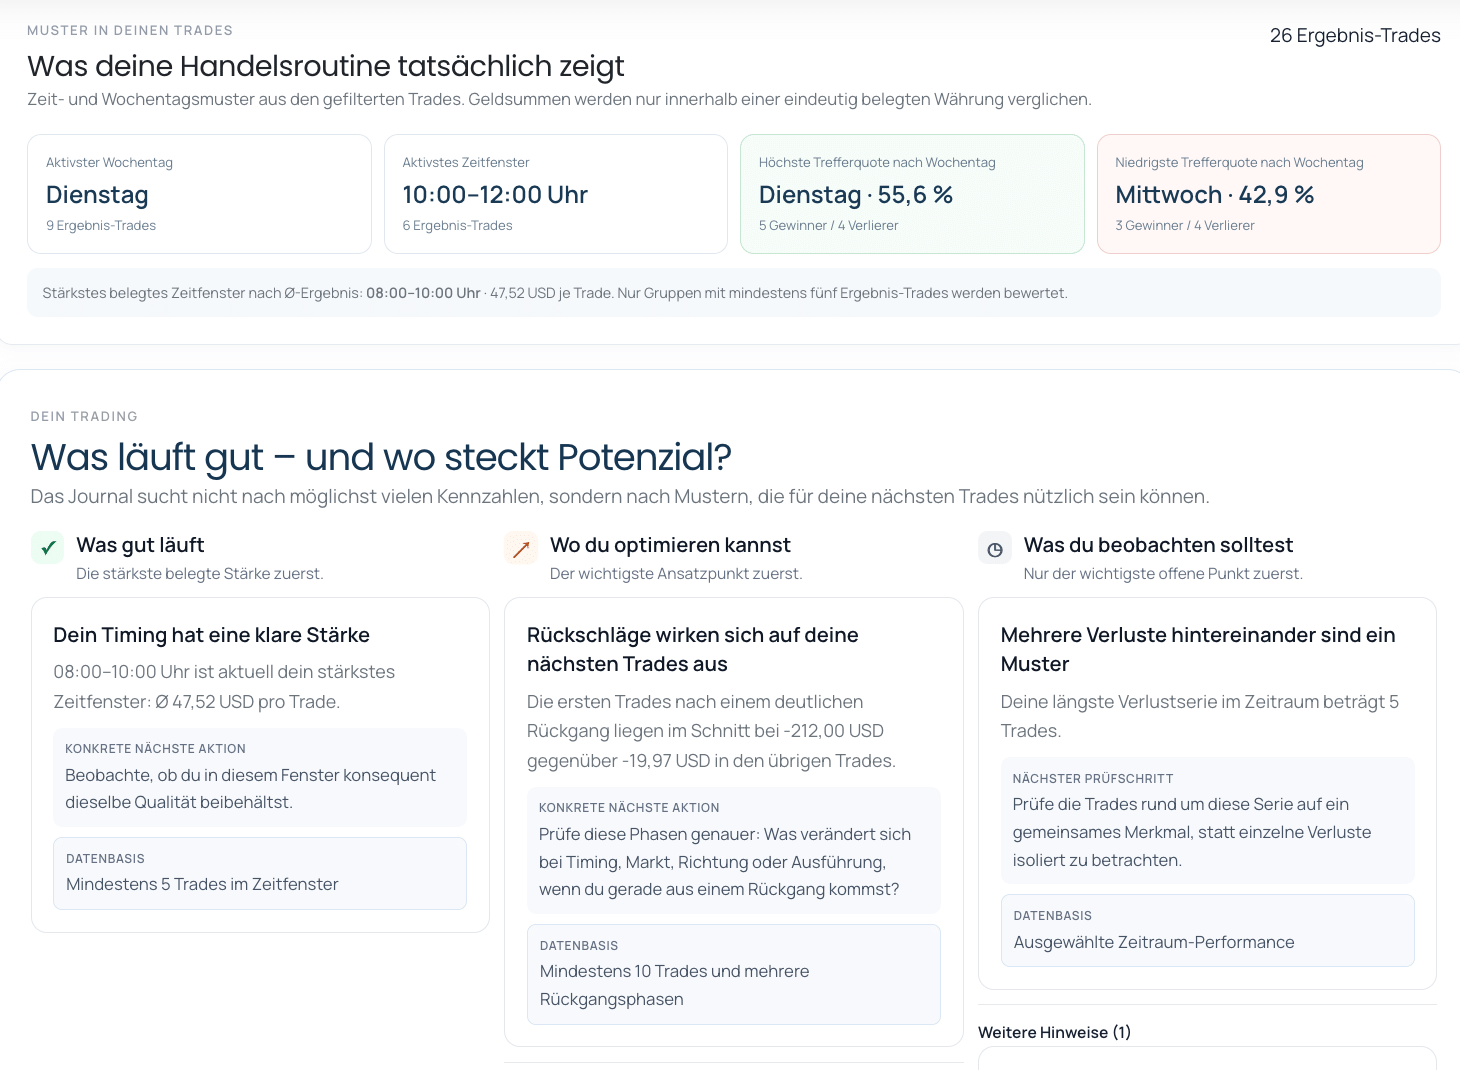The height and width of the screenshot is (1070, 1460).
Task: Click the DEIN TRADING section label
Action: pos(84,416)
